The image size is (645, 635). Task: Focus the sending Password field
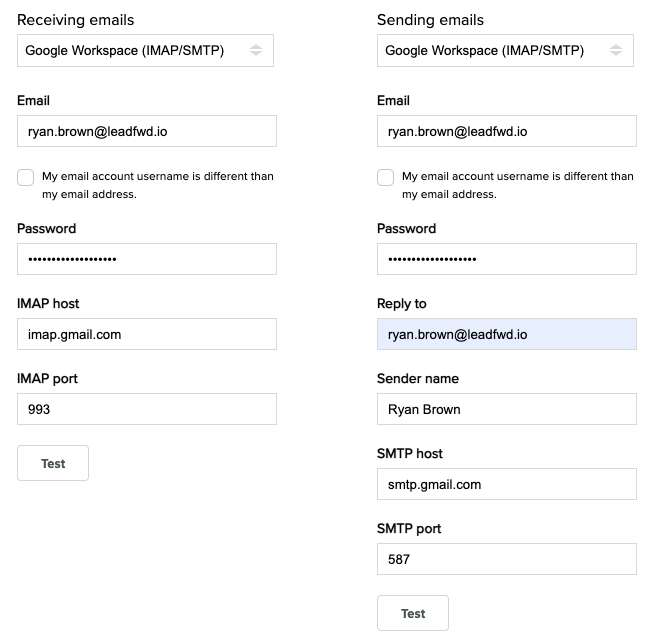click(x=507, y=259)
